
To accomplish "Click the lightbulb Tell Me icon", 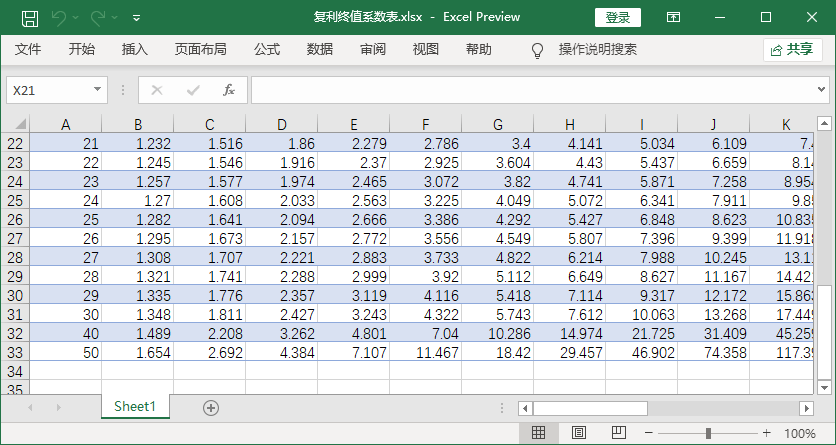I will pos(537,50).
